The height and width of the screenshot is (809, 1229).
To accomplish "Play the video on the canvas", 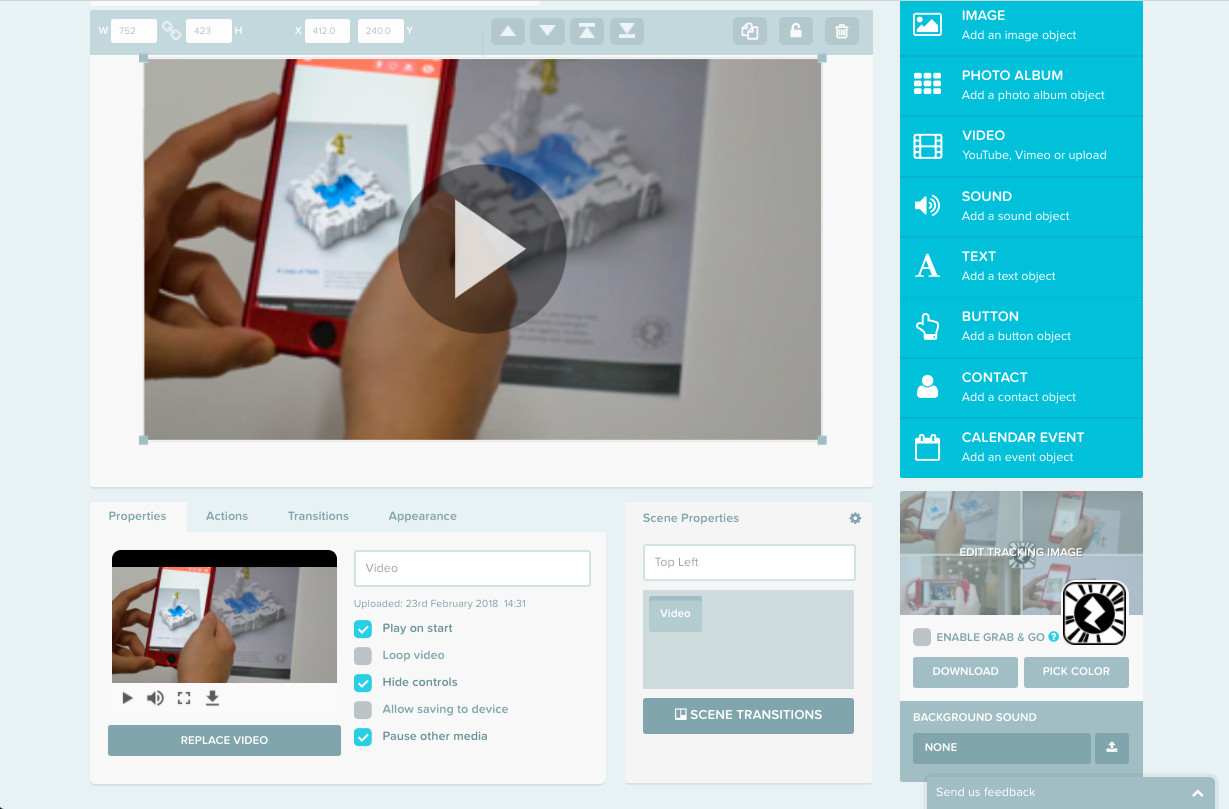I will point(482,249).
